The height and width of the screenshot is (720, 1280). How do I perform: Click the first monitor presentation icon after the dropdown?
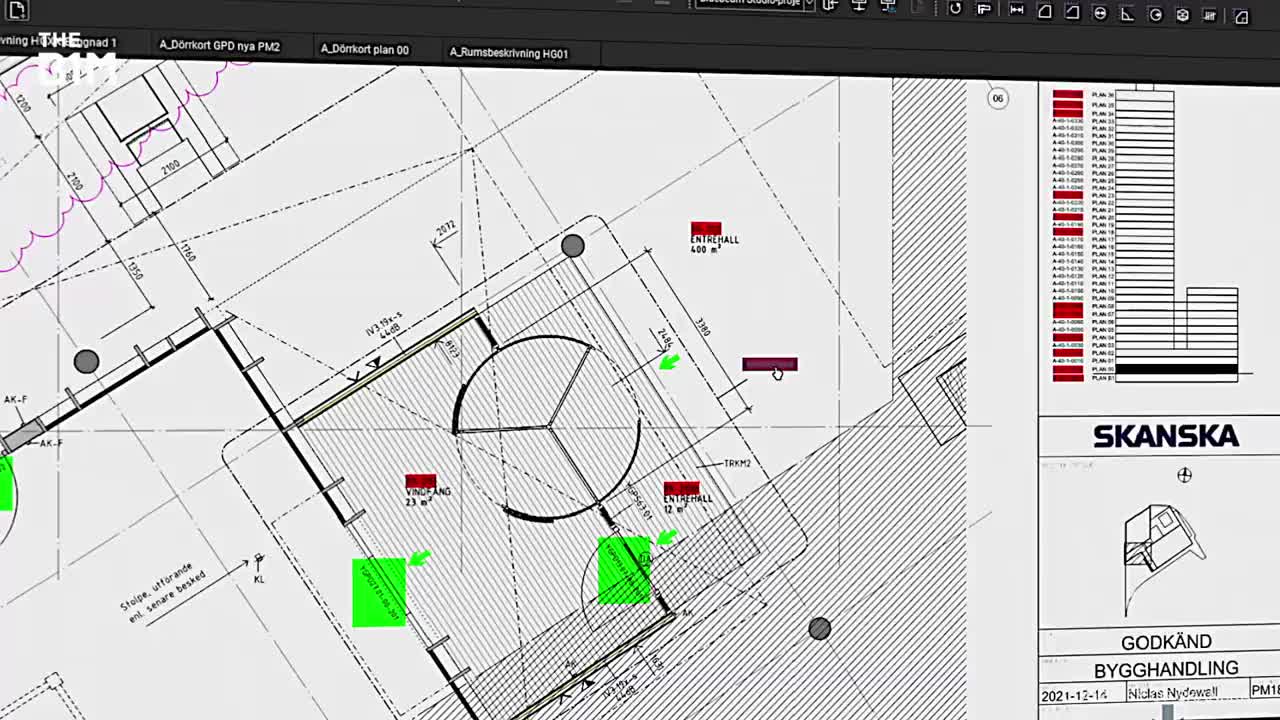click(859, 6)
